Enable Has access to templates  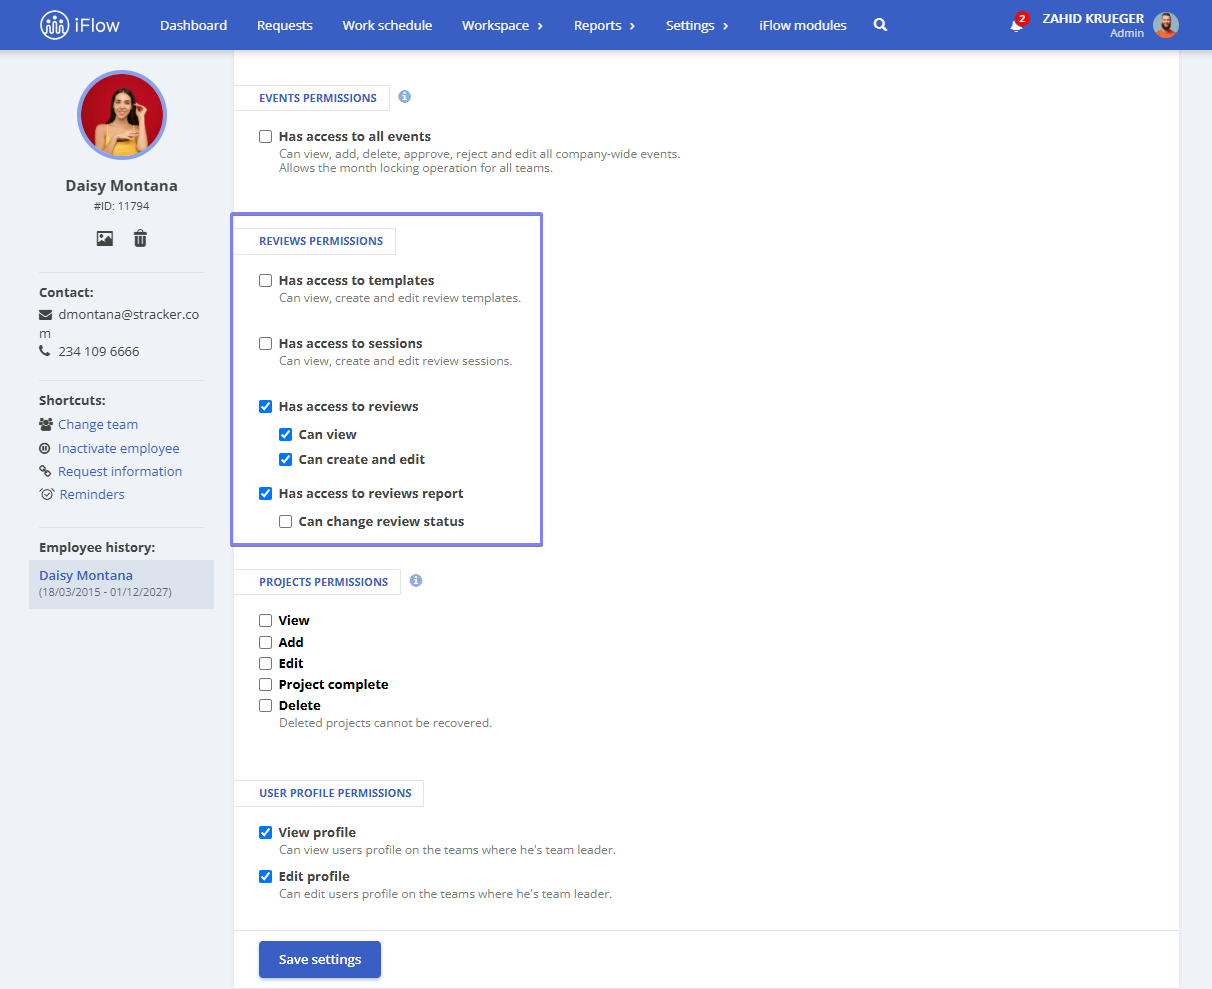point(265,280)
